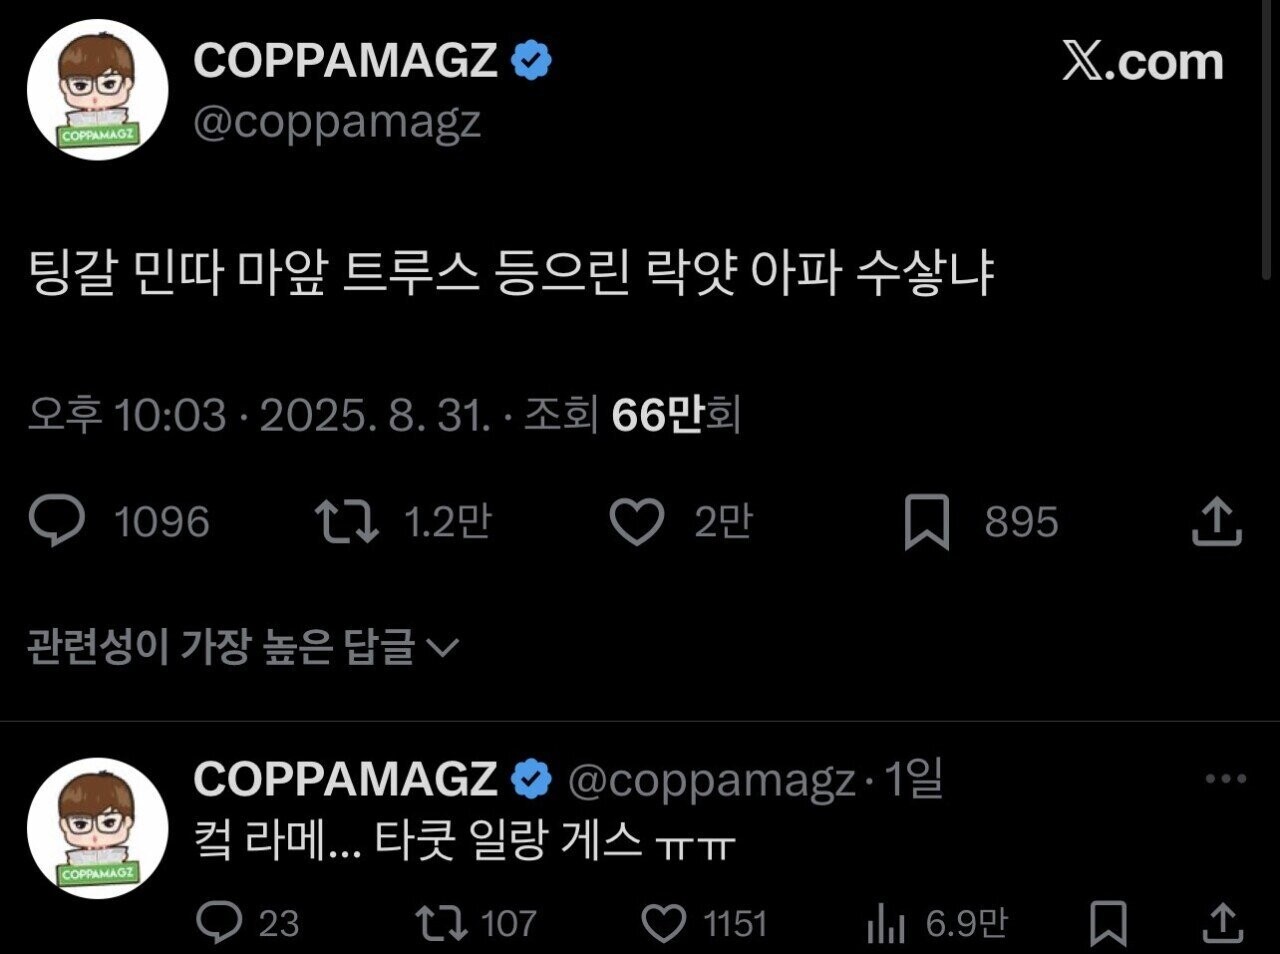The width and height of the screenshot is (1280, 954).
Task: Click the 오후 10:03 · 2025. 8. 31. timestamp
Action: [258, 414]
